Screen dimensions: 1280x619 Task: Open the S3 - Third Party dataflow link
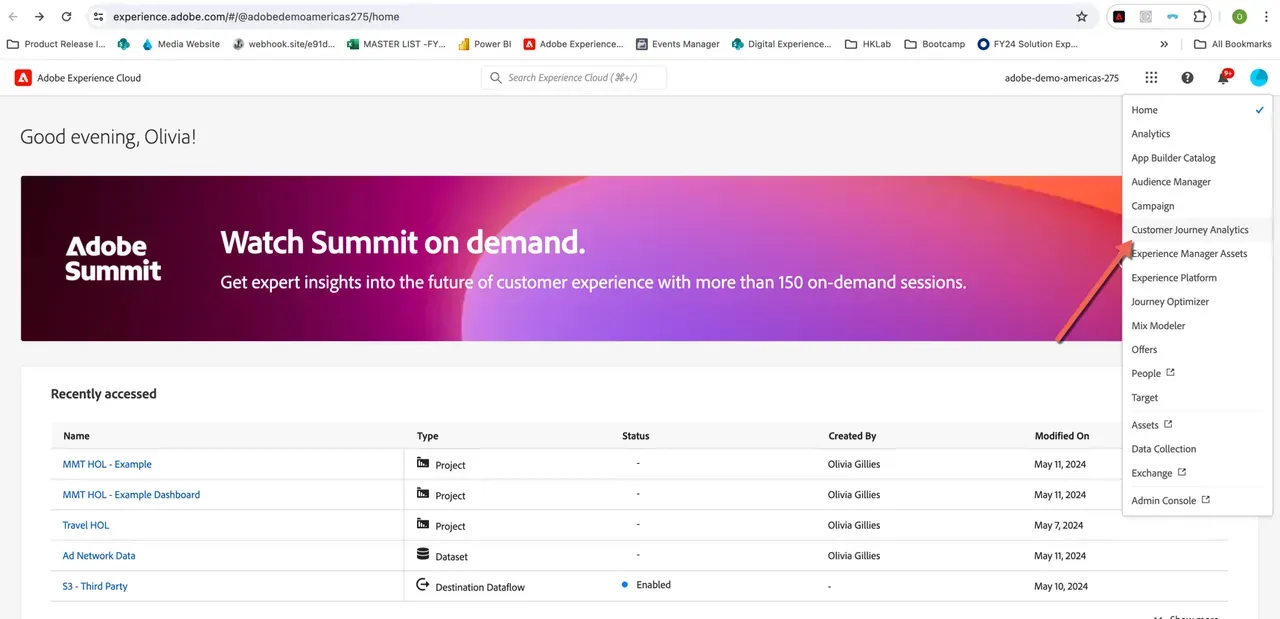tap(95, 586)
